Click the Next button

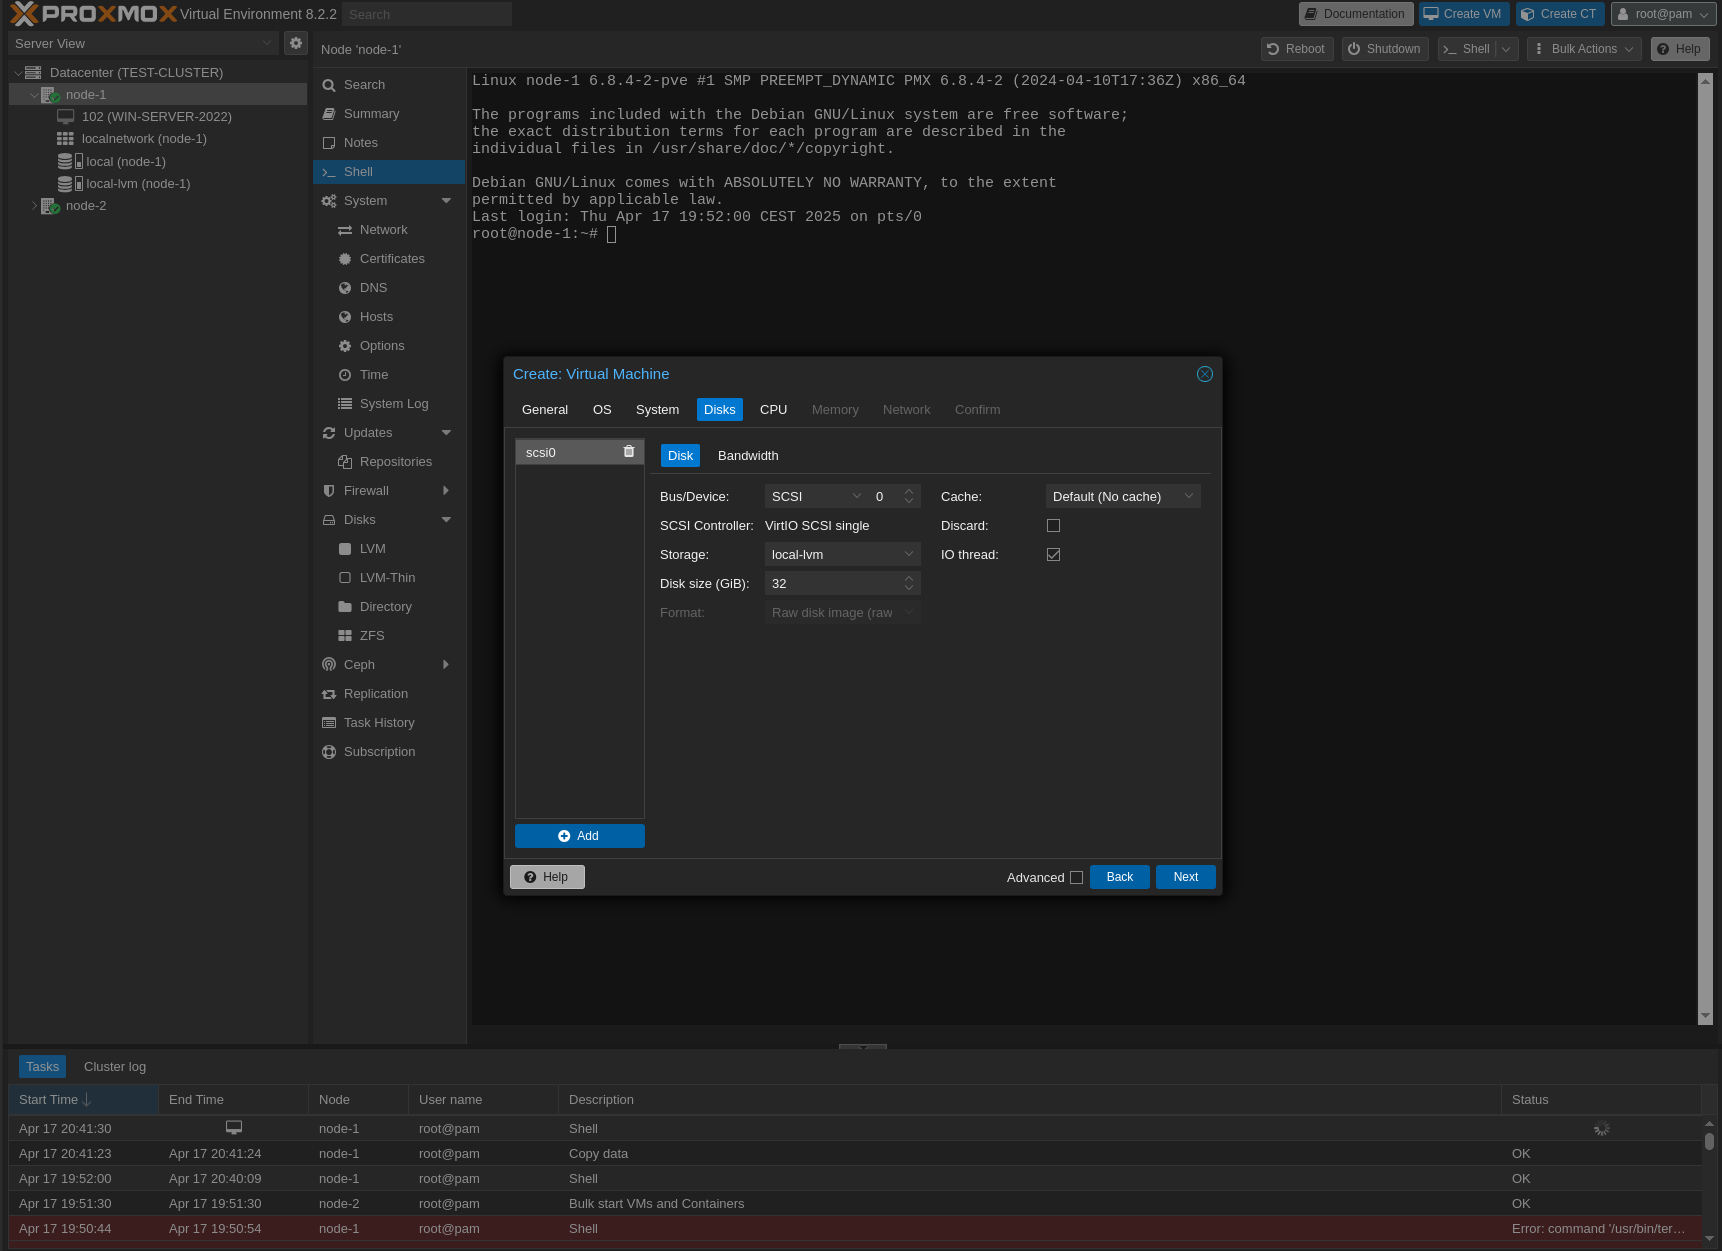1185,876
